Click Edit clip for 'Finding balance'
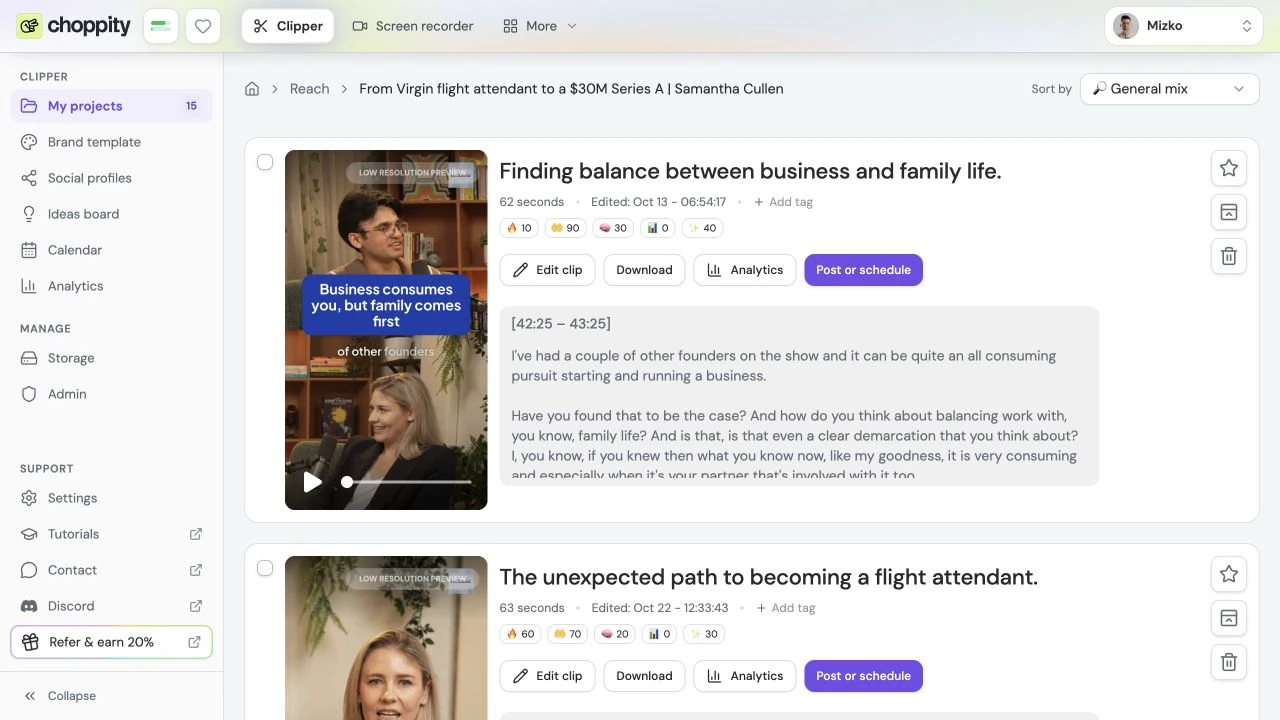This screenshot has height=720, width=1280. [x=547, y=270]
